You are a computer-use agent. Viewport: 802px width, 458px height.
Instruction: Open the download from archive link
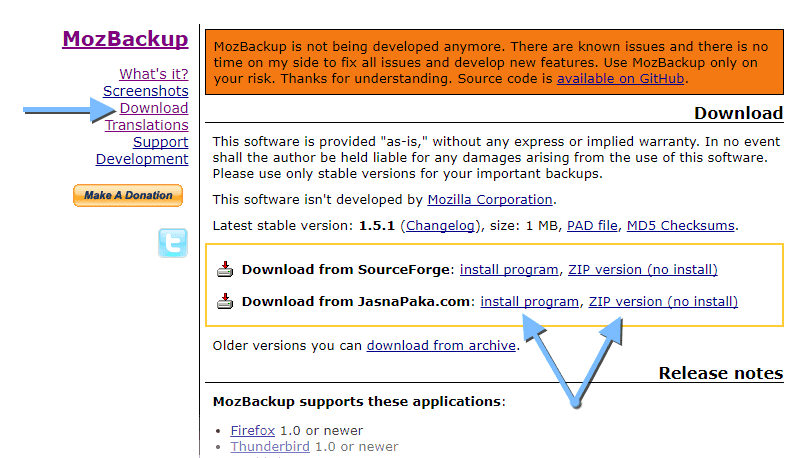pyautogui.click(x=441, y=346)
